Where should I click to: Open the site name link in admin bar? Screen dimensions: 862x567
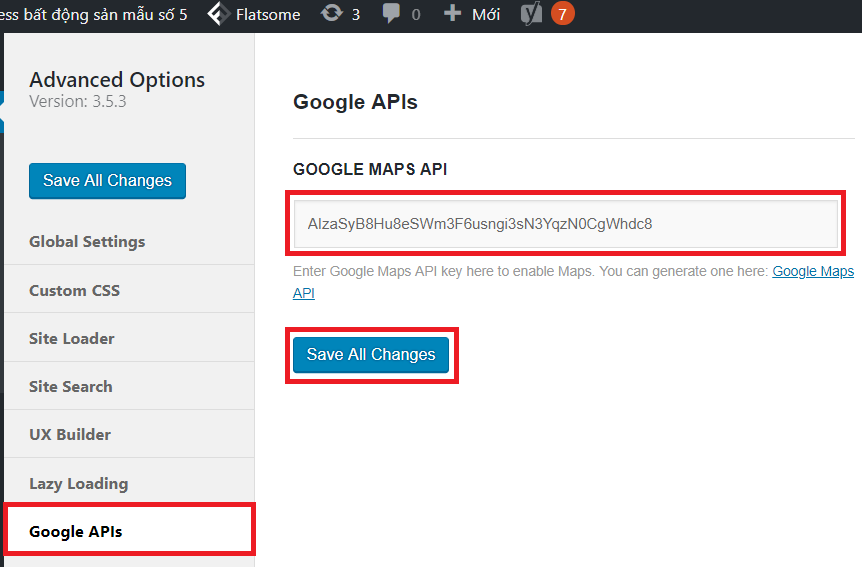93,14
